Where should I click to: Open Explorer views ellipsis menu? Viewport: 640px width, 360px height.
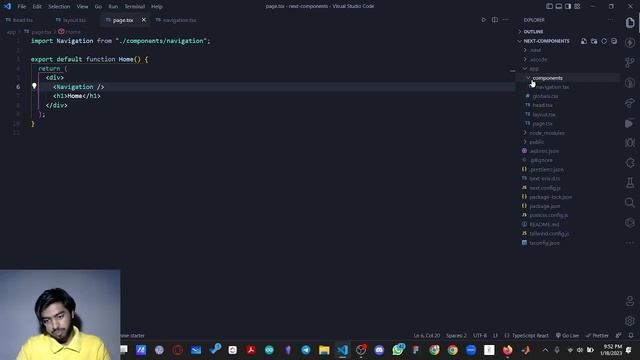[611, 20]
